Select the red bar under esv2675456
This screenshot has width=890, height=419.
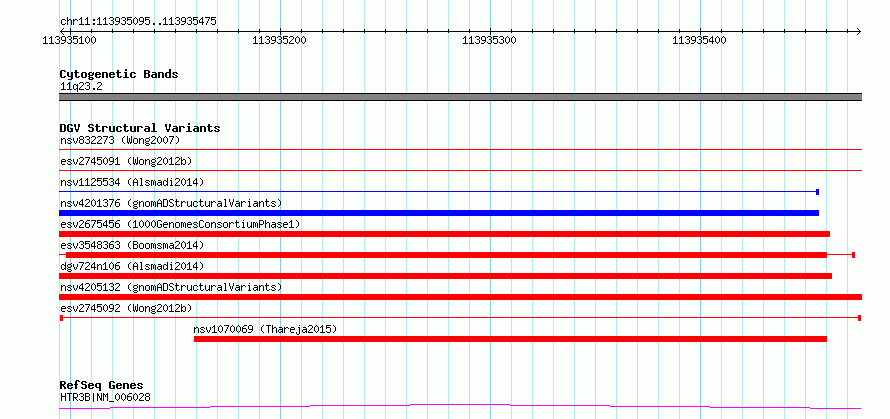tap(444, 234)
